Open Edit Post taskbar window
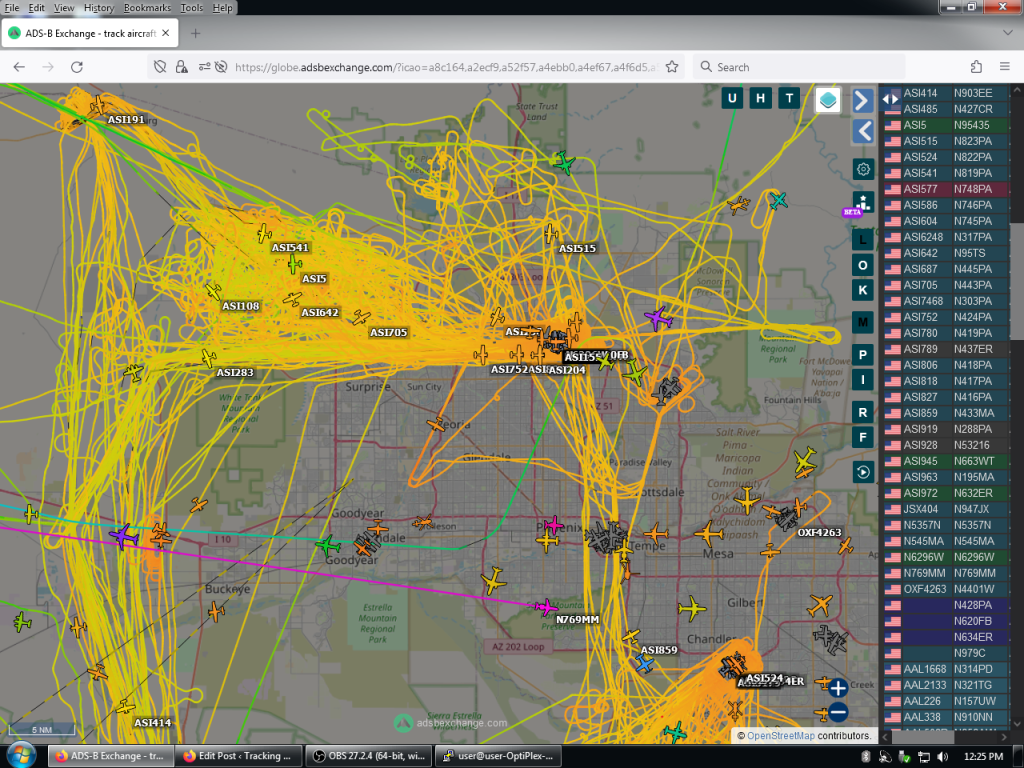 coord(239,756)
